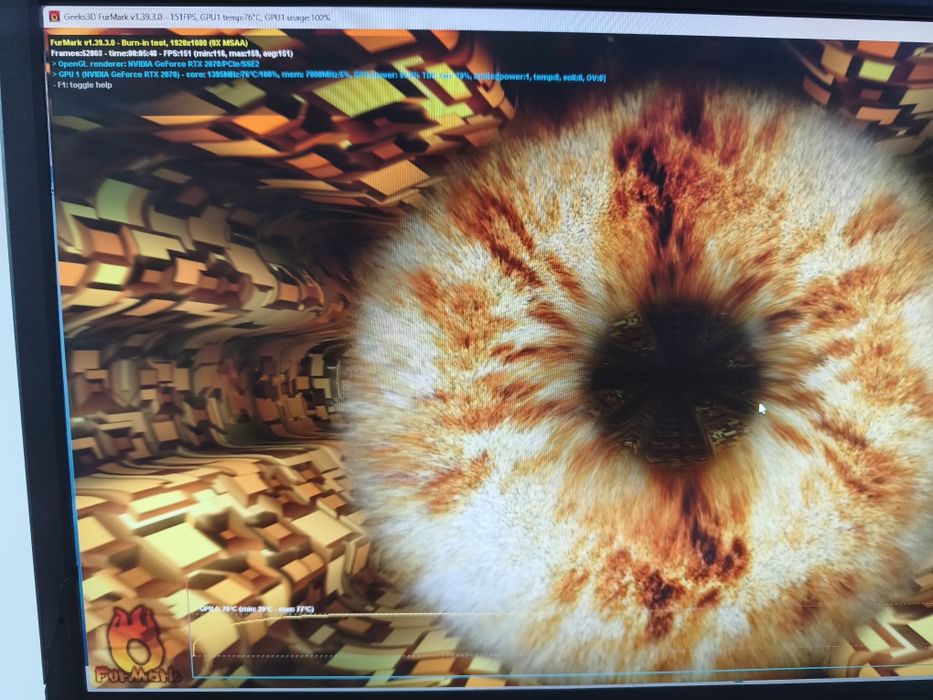933x700 pixels.
Task: Click the 'GPU 1 (NVIDIA GeForce RTX 2070) - core' line
Action: pyautogui.click(x=329, y=76)
